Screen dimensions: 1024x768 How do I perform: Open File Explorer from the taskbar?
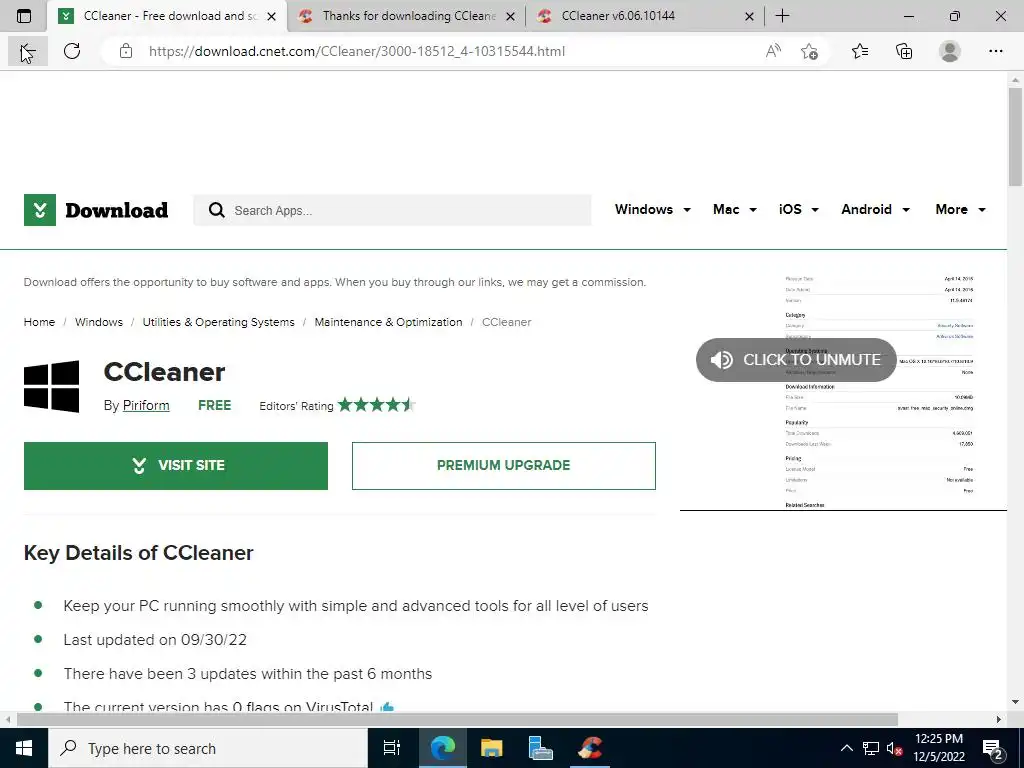(492, 748)
